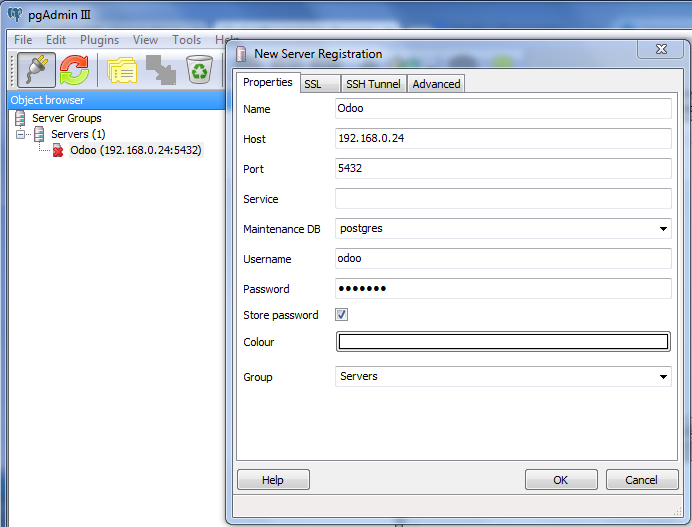Click the Username input field
Image resolution: width=692 pixels, height=527 pixels.
pyautogui.click(x=503, y=258)
